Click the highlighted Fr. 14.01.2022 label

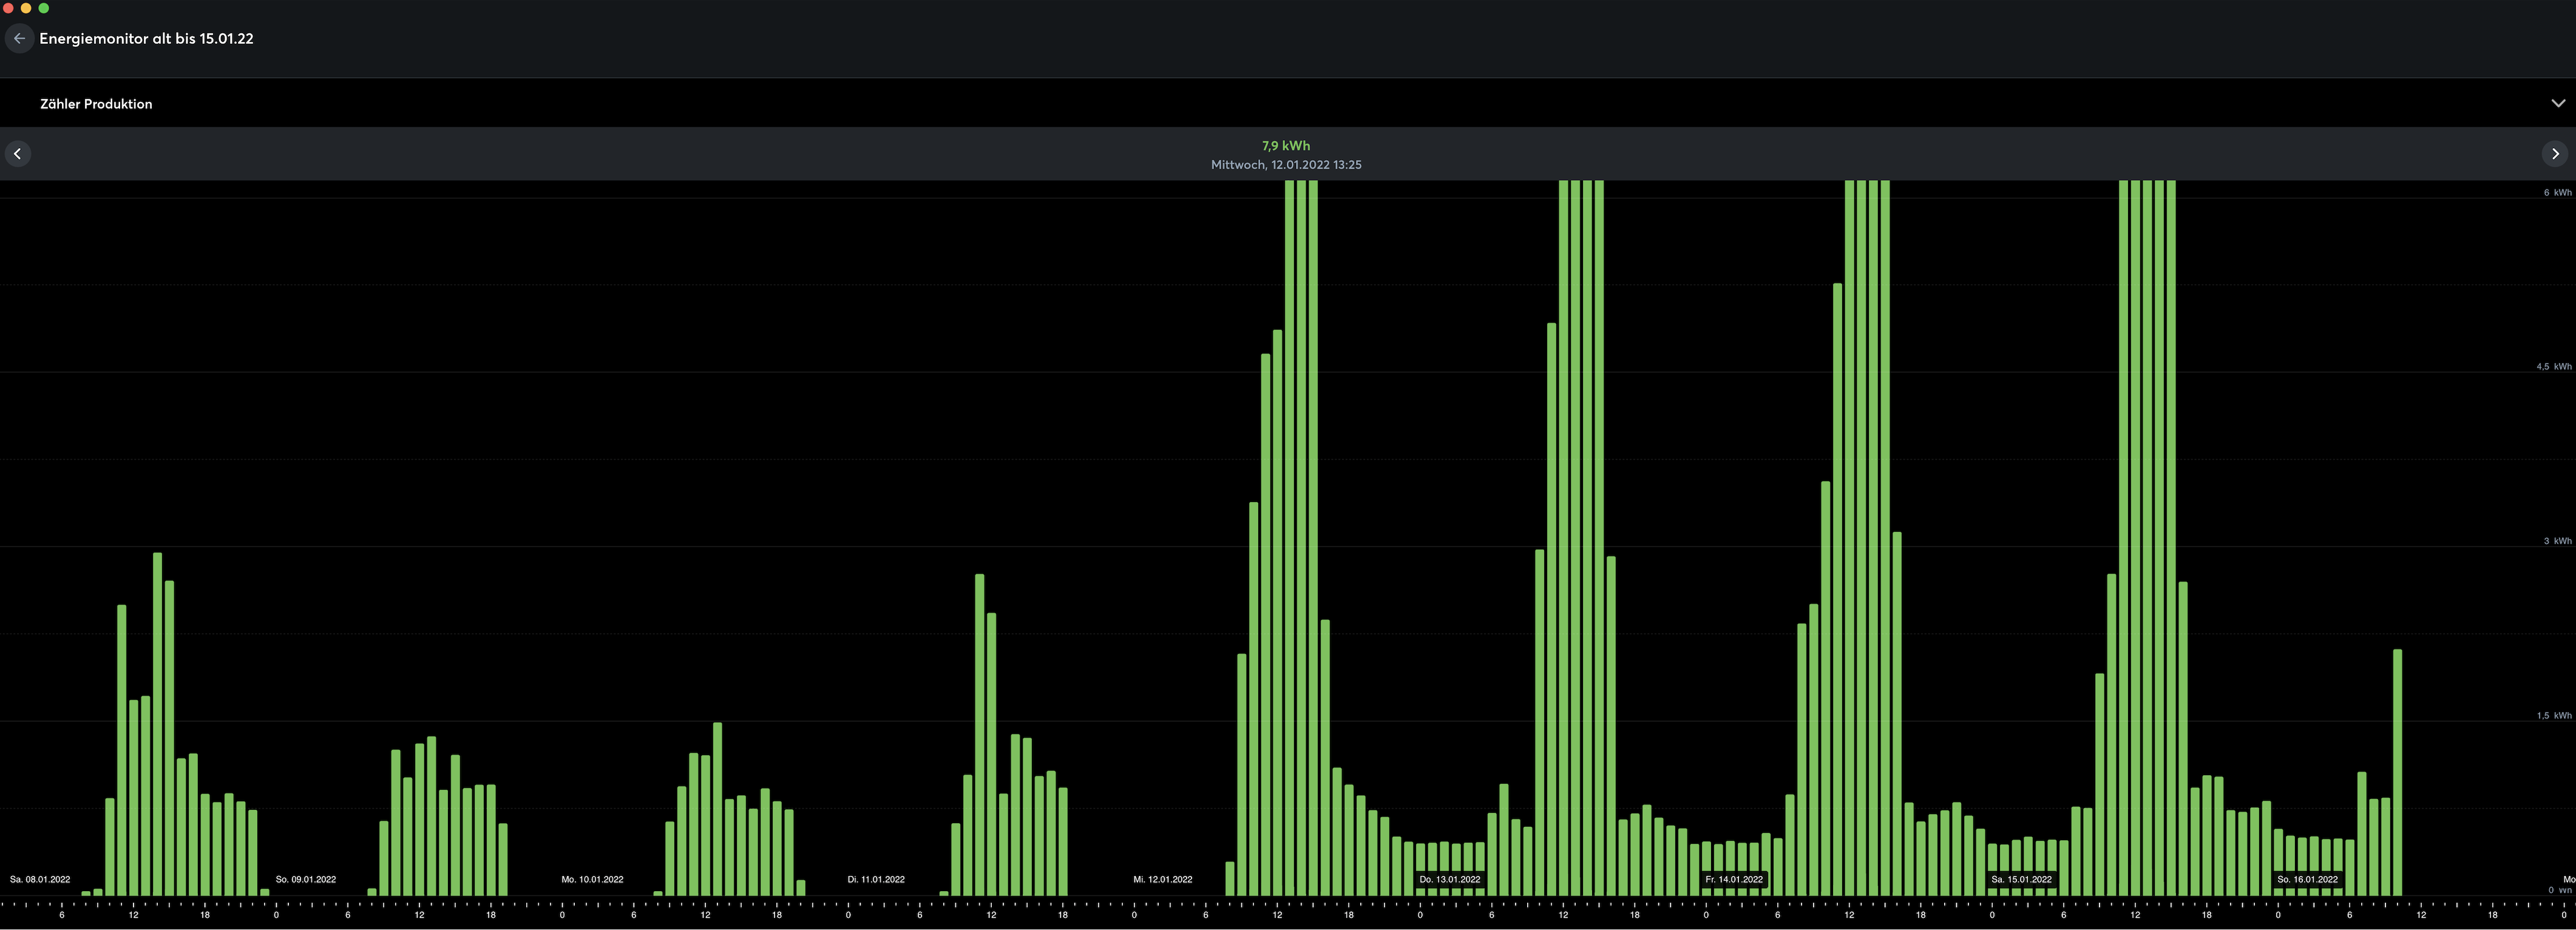1734,879
